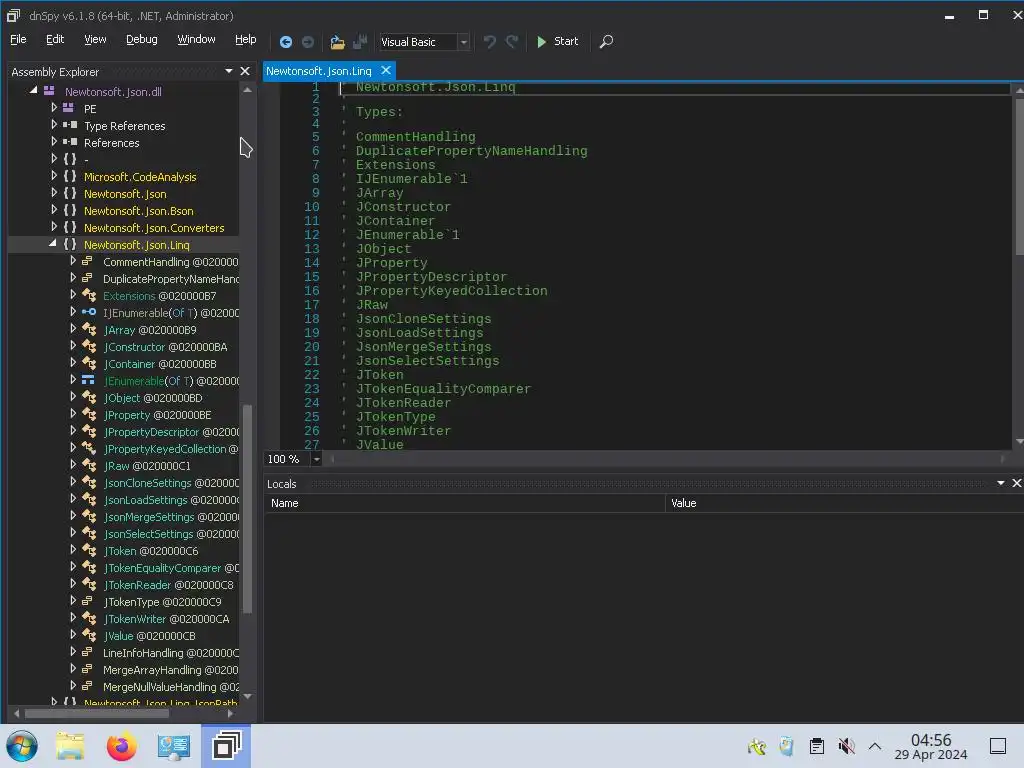Collapse the Newtonsoft.Json.dll tree node

[x=33, y=91]
